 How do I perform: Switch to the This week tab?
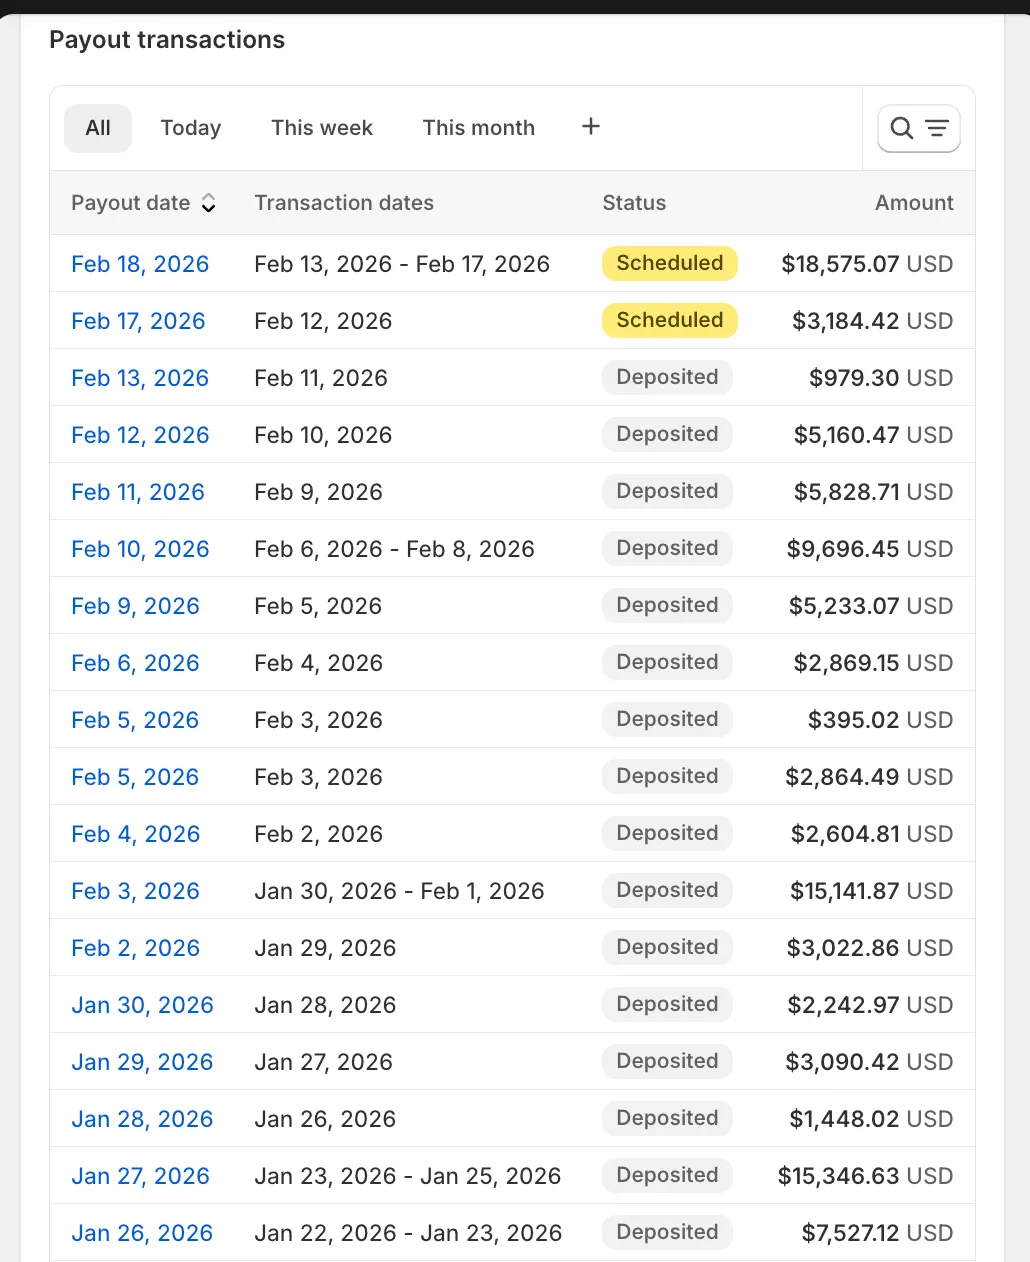[x=321, y=128]
